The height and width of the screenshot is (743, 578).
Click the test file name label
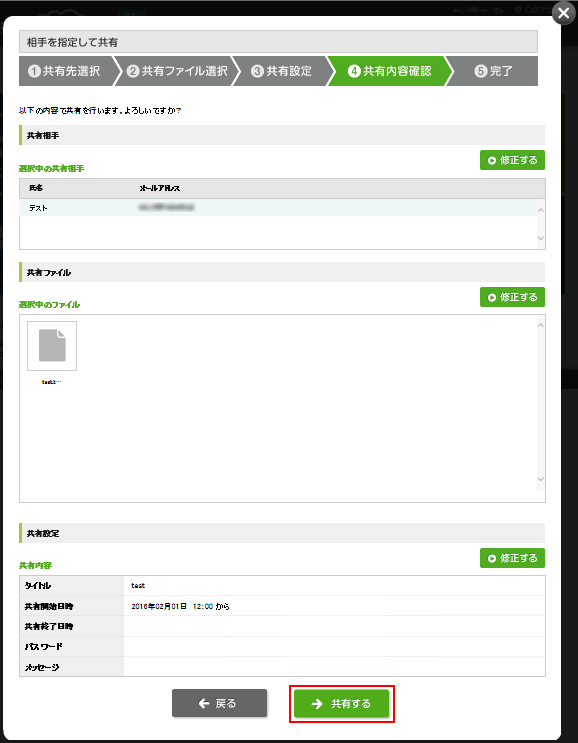pos(52,382)
